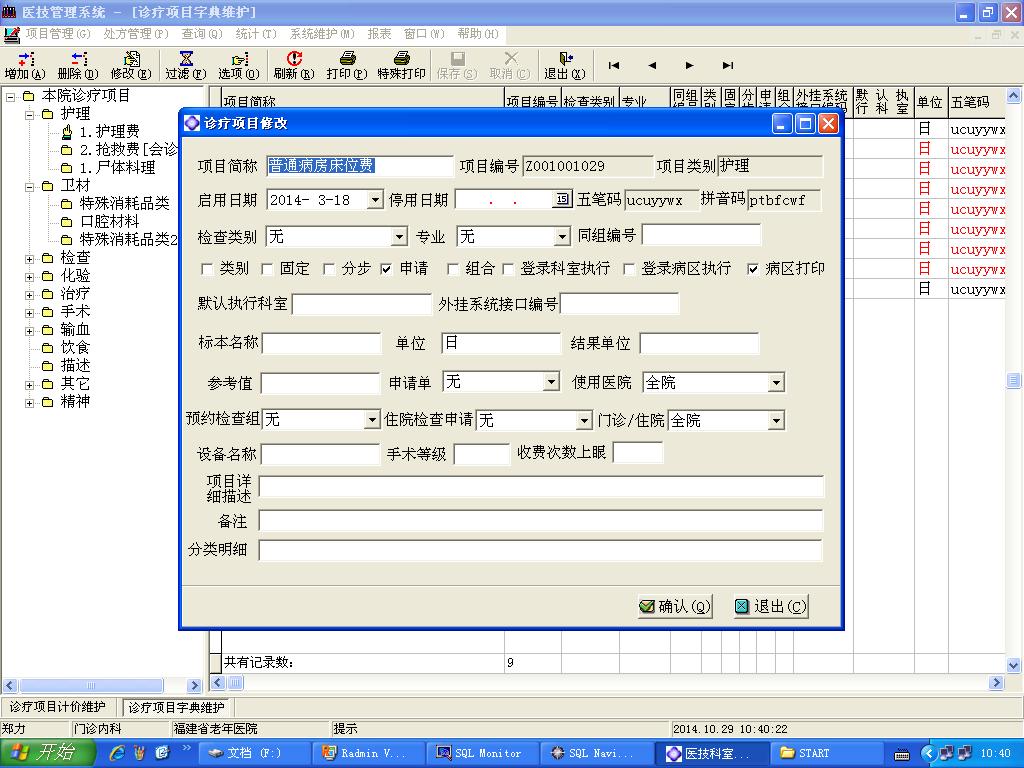
Task: Open the 申请单 dropdown
Action: [x=552, y=381]
